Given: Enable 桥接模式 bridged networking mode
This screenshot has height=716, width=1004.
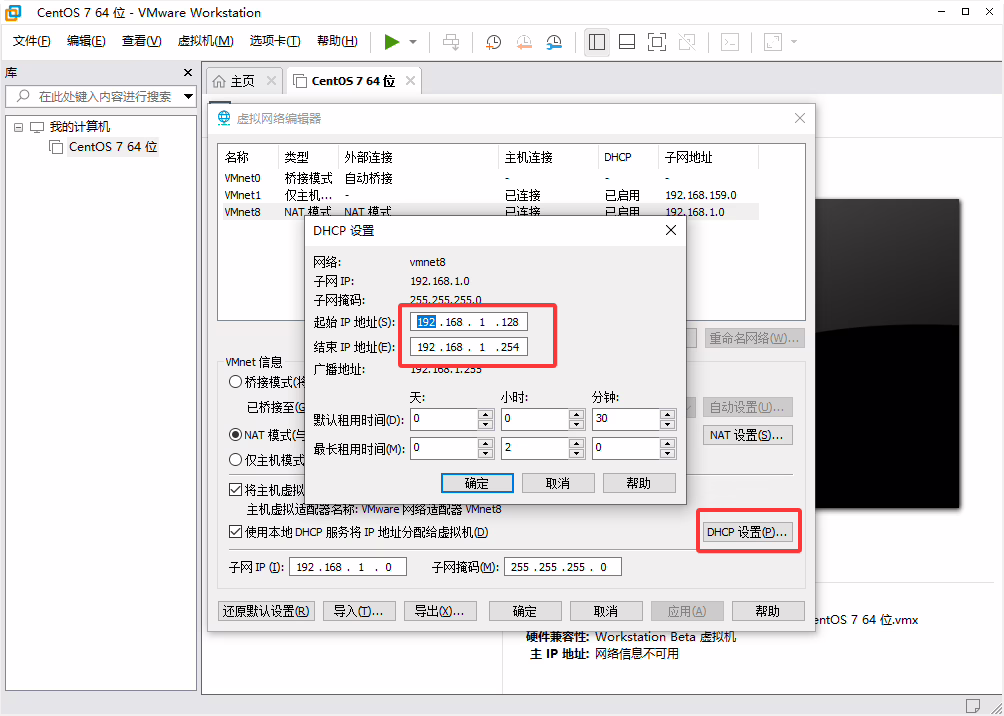Looking at the screenshot, I should coord(235,381).
